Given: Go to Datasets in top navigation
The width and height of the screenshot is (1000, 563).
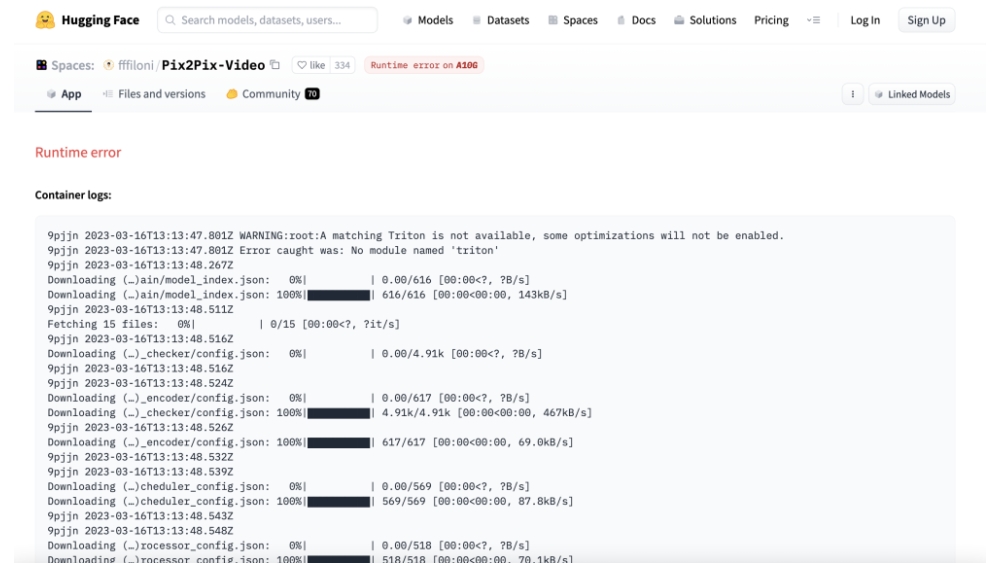Looking at the screenshot, I should pyautogui.click(x=500, y=20).
